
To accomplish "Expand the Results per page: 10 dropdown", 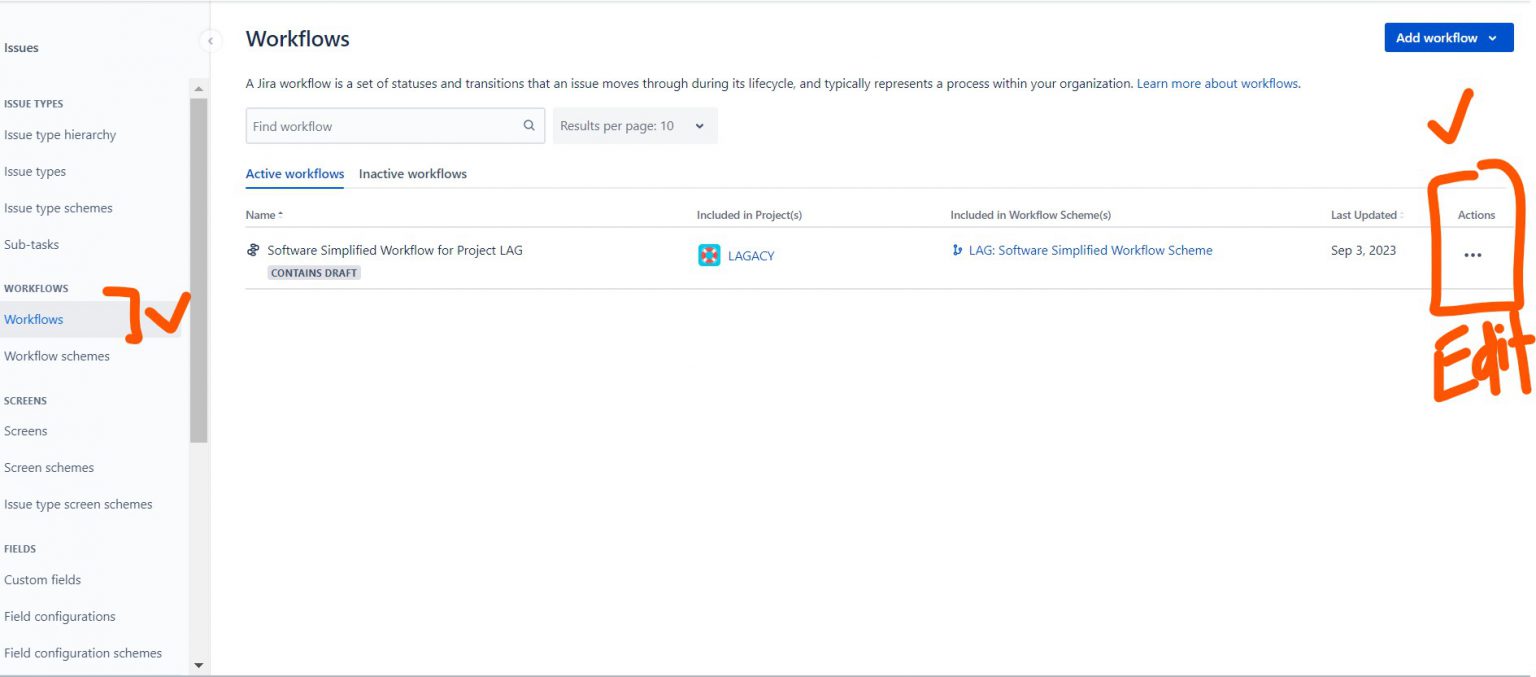I will 635,126.
